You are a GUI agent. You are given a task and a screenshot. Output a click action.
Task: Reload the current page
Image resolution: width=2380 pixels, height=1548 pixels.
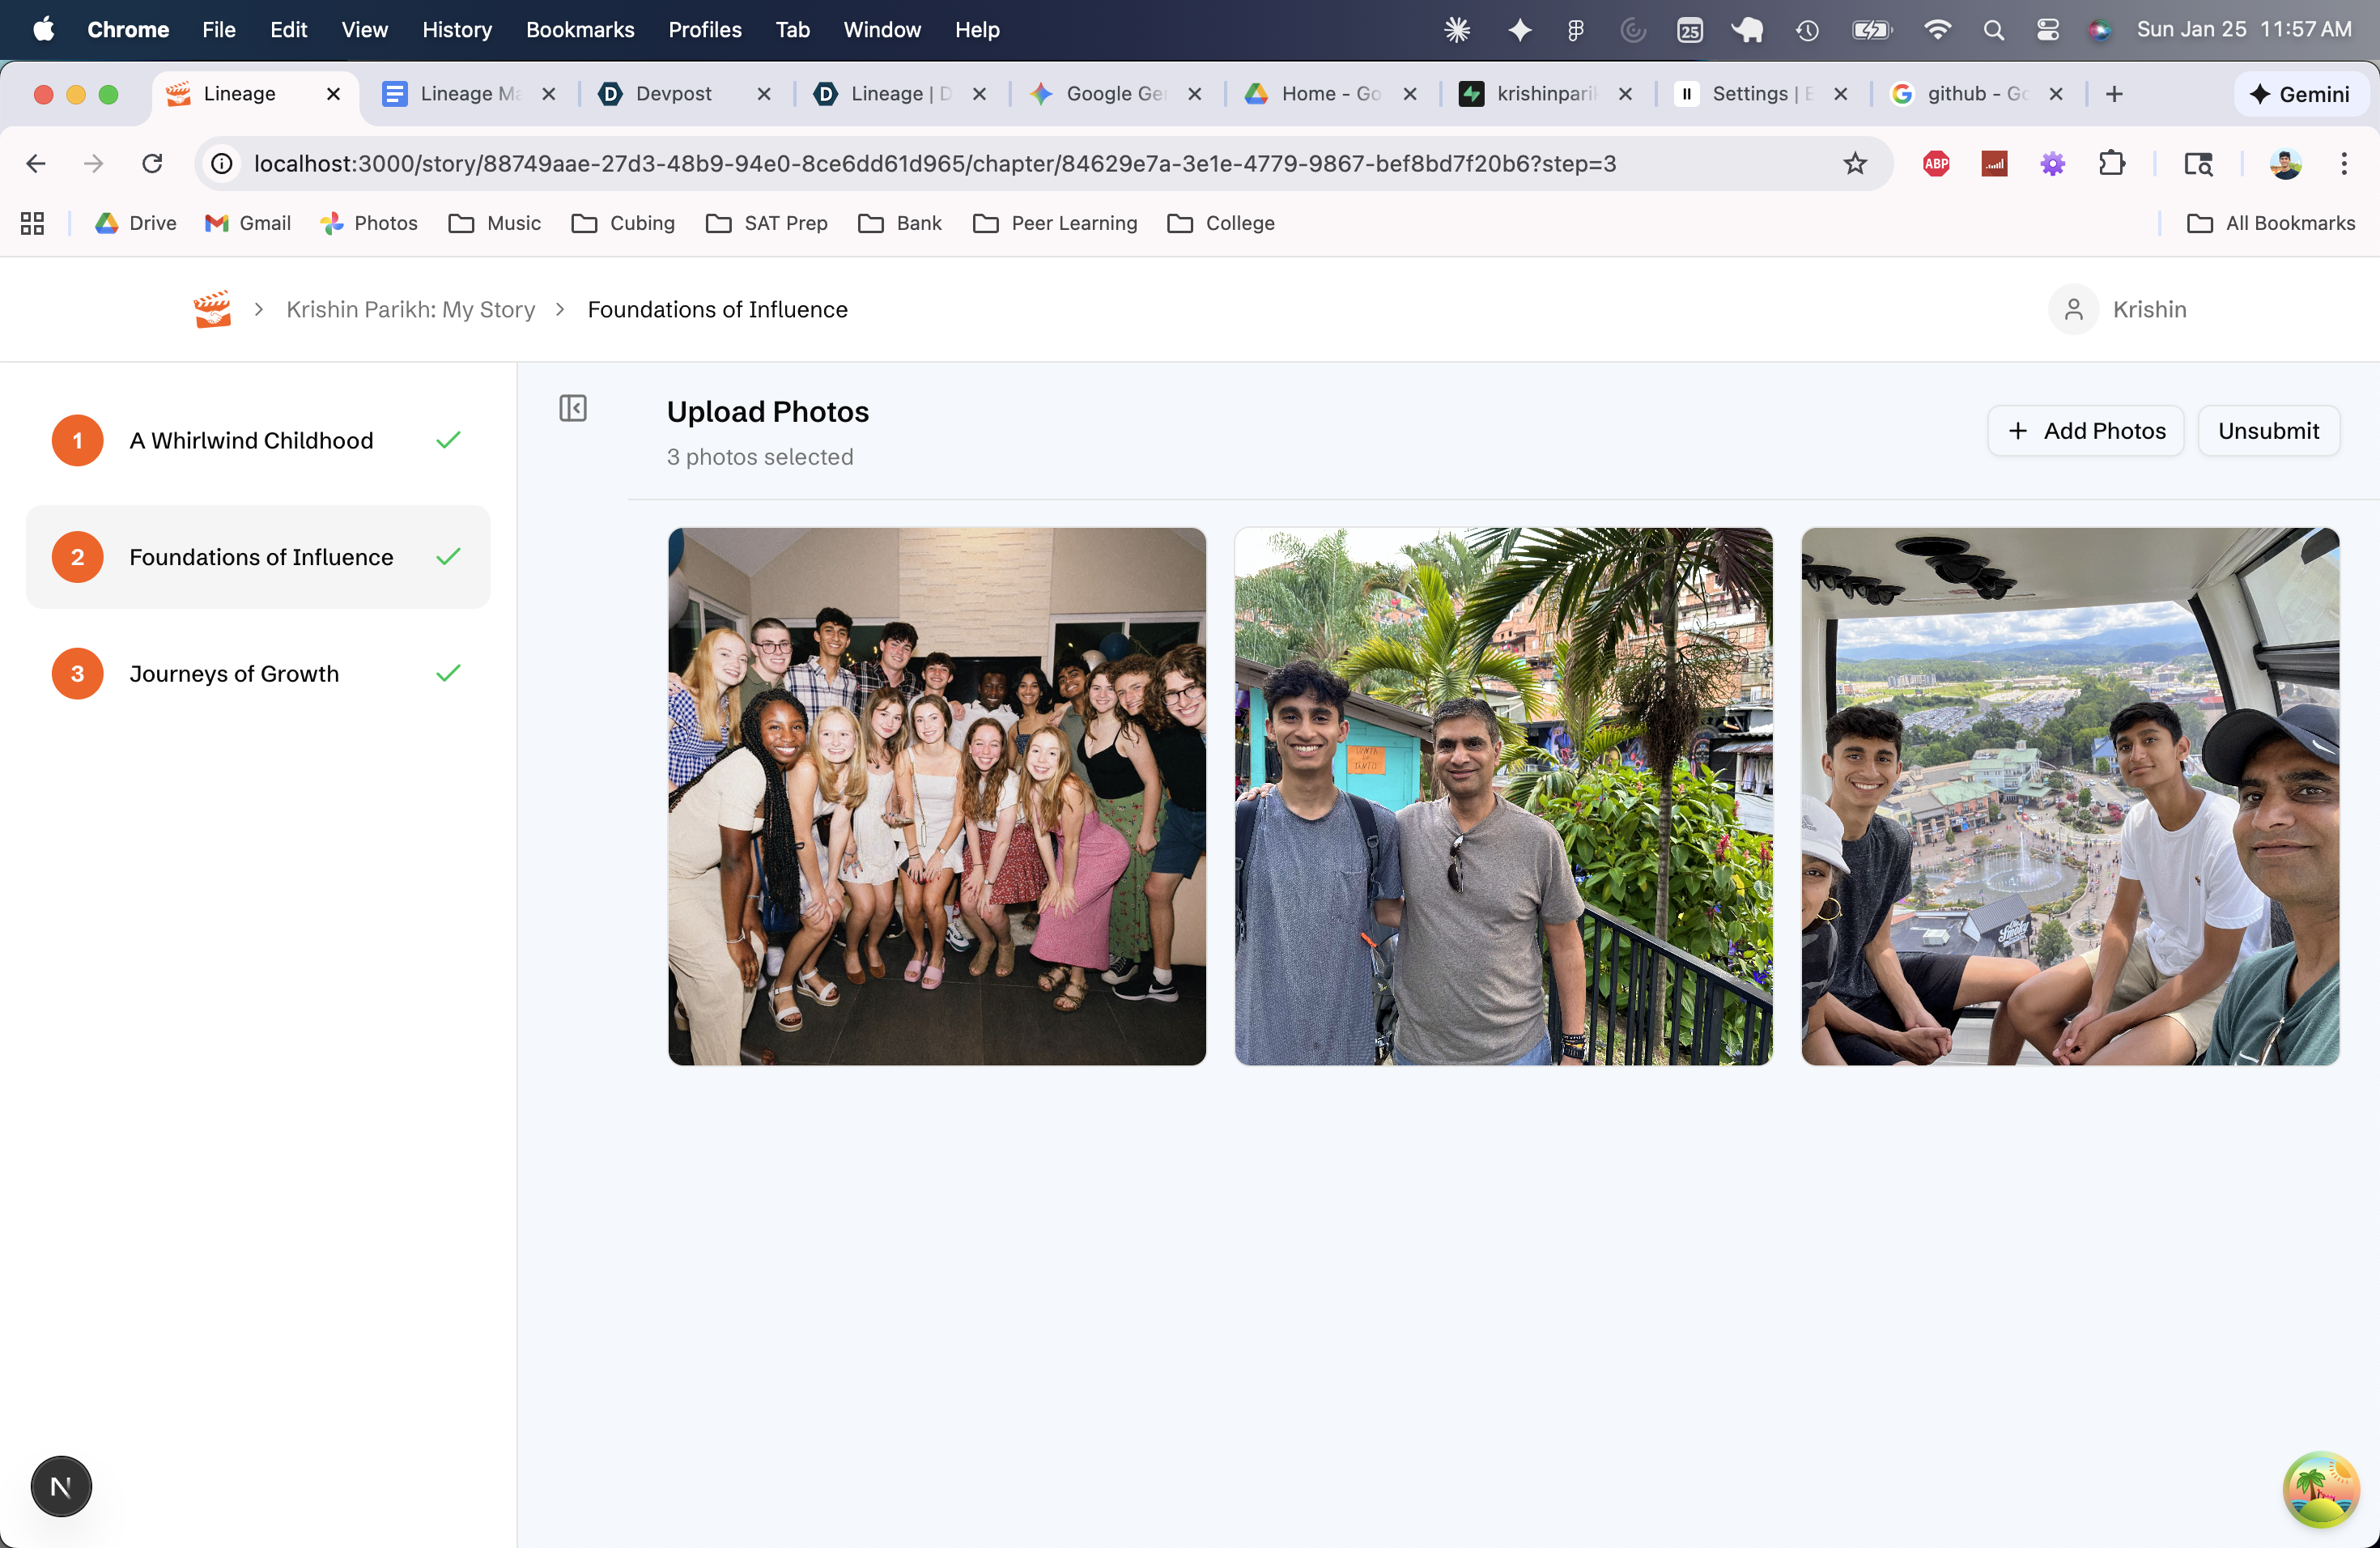[152, 163]
